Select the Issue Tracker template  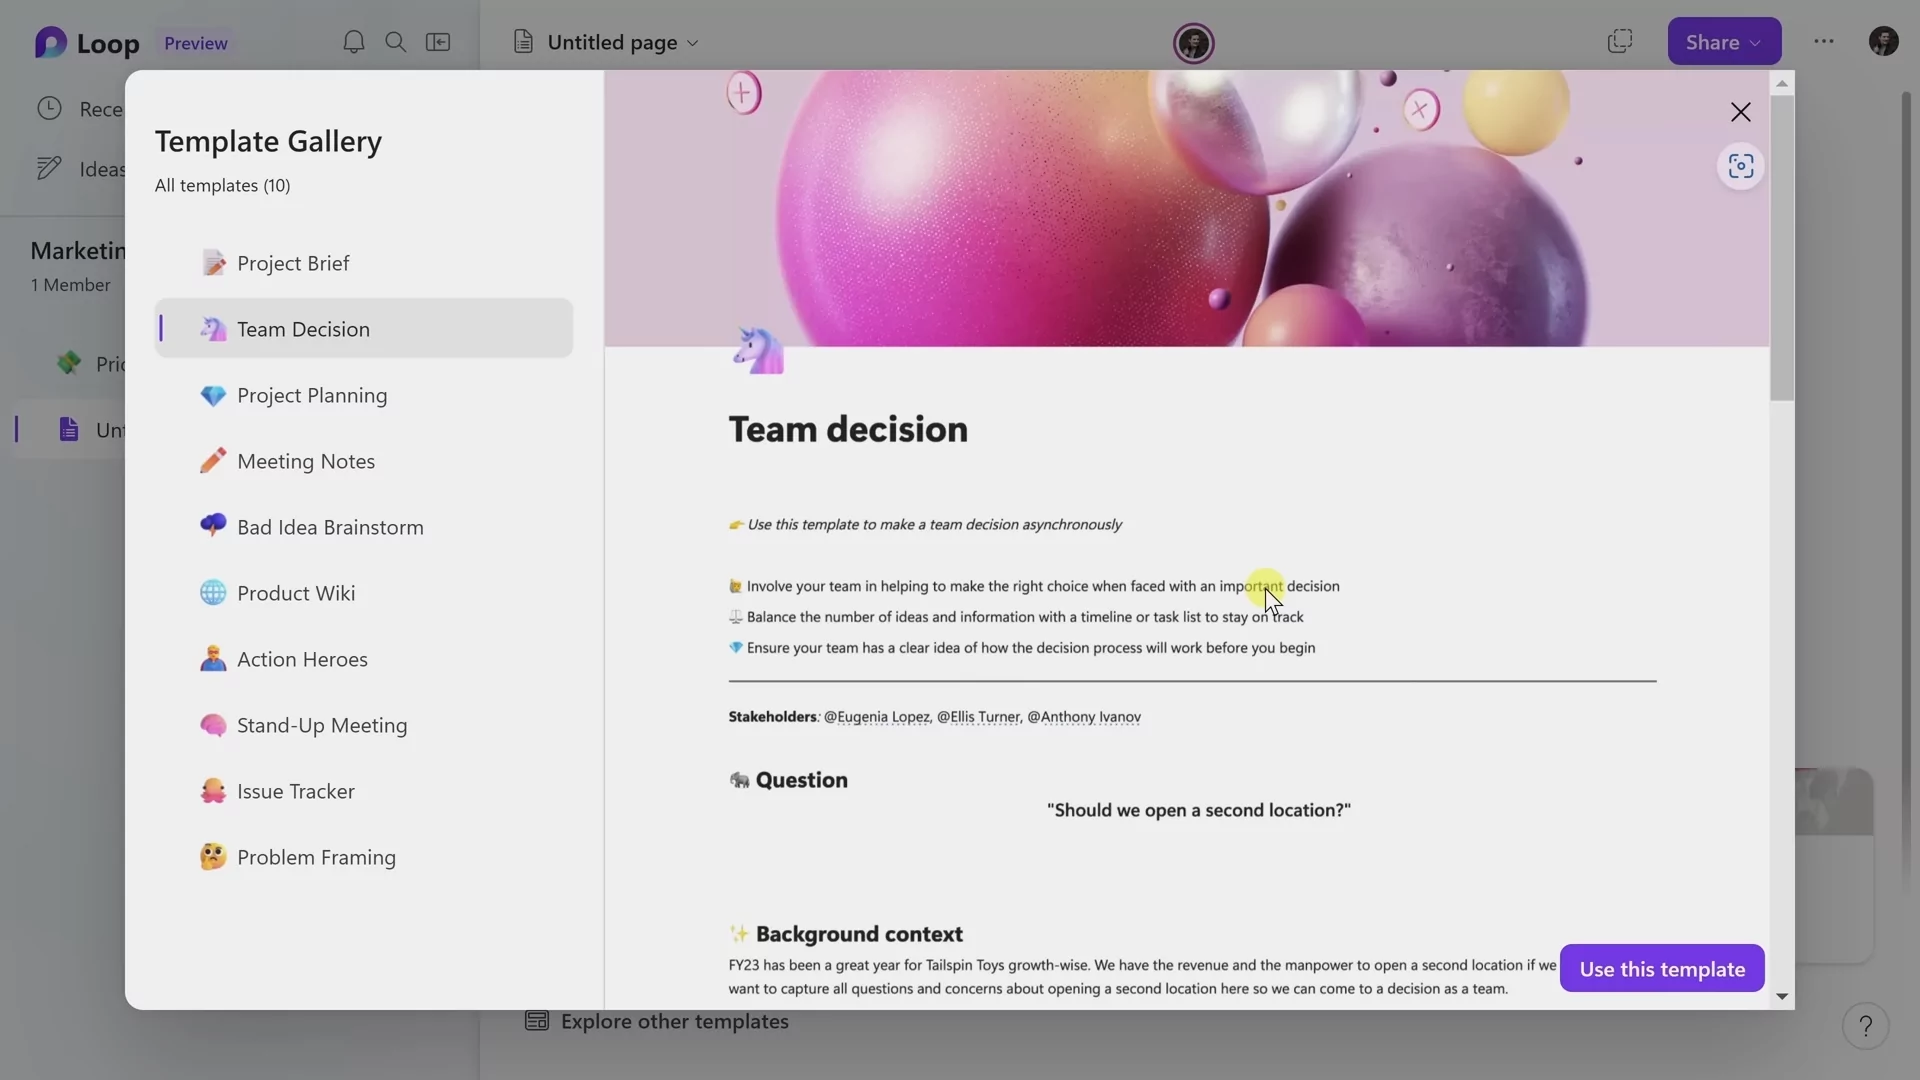tap(364, 791)
